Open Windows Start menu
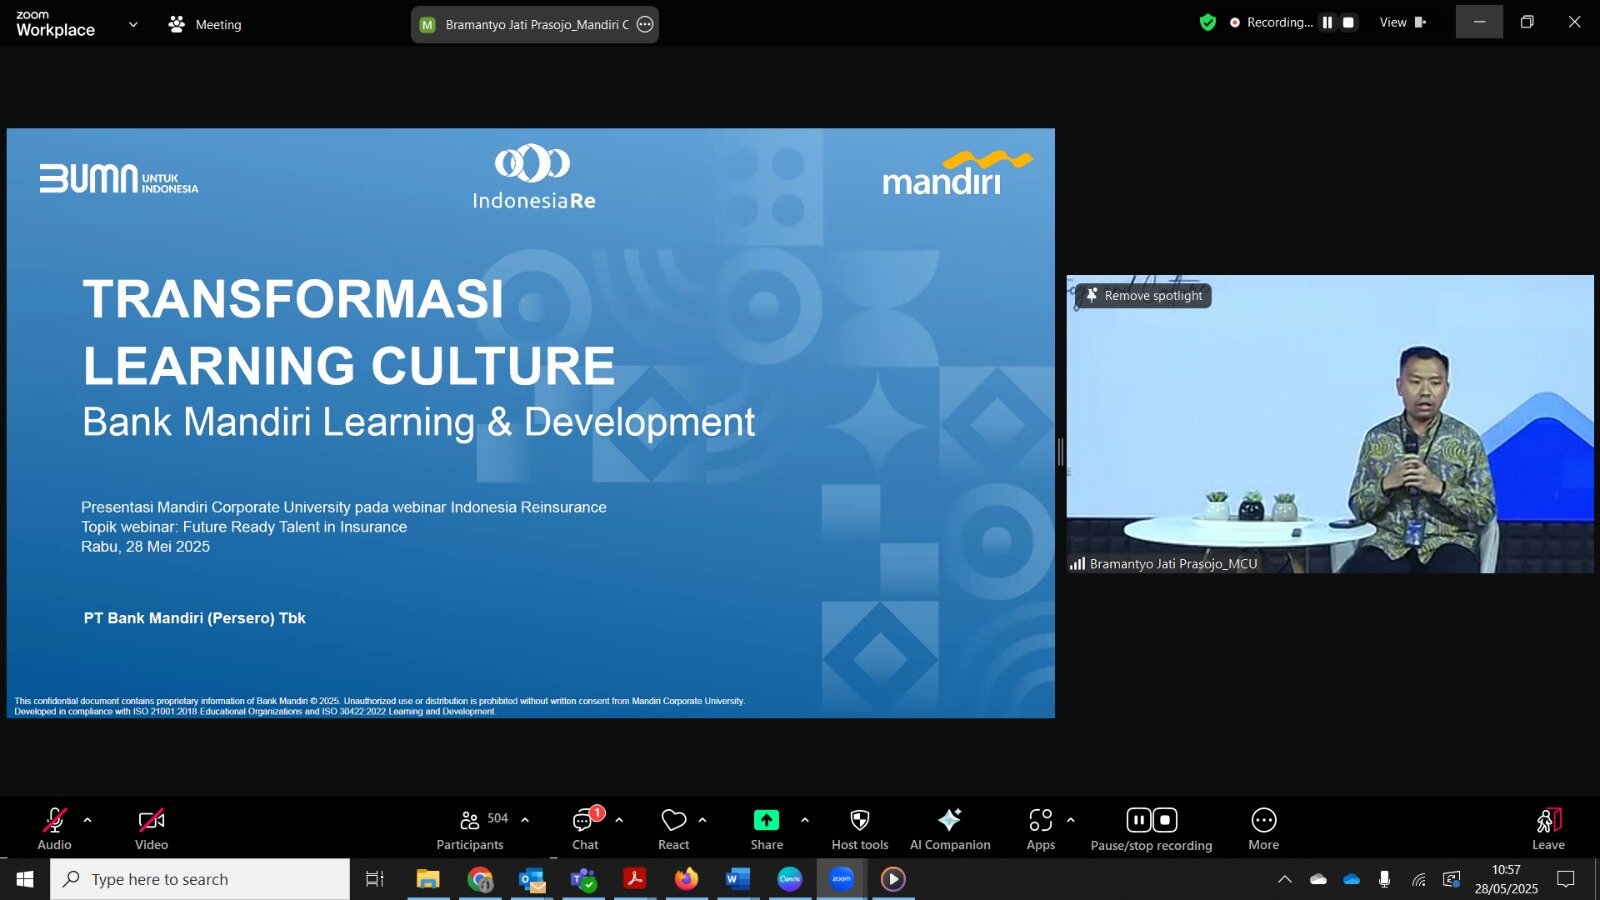1600x900 pixels. click(25, 879)
